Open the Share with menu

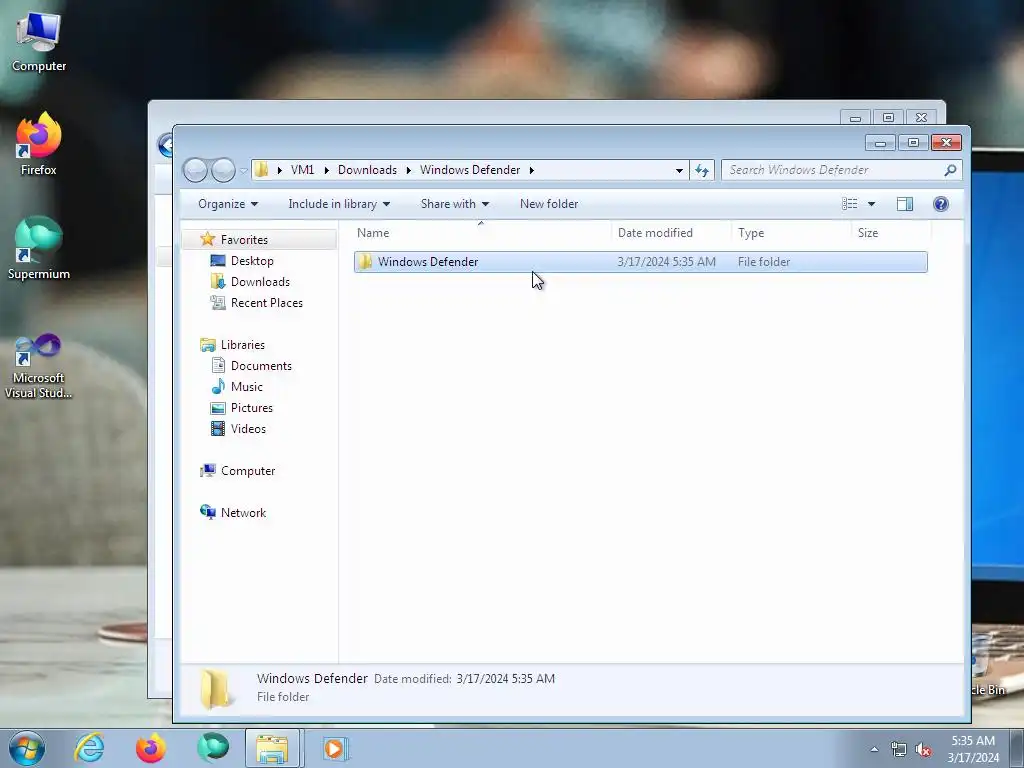[455, 204]
